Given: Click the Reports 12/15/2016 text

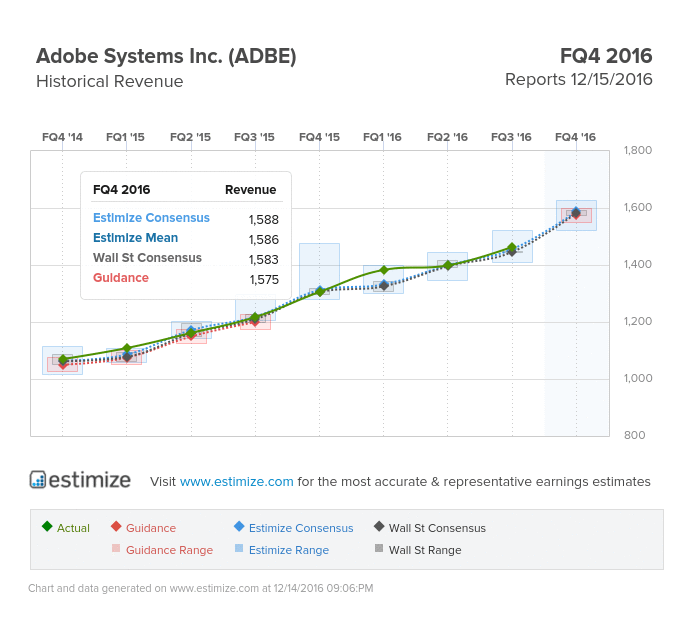Looking at the screenshot, I should (x=578, y=80).
